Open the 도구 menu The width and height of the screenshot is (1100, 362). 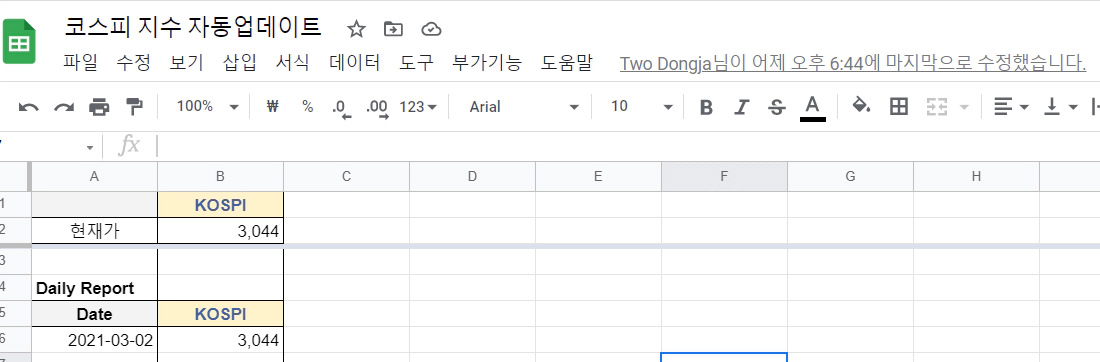click(417, 63)
